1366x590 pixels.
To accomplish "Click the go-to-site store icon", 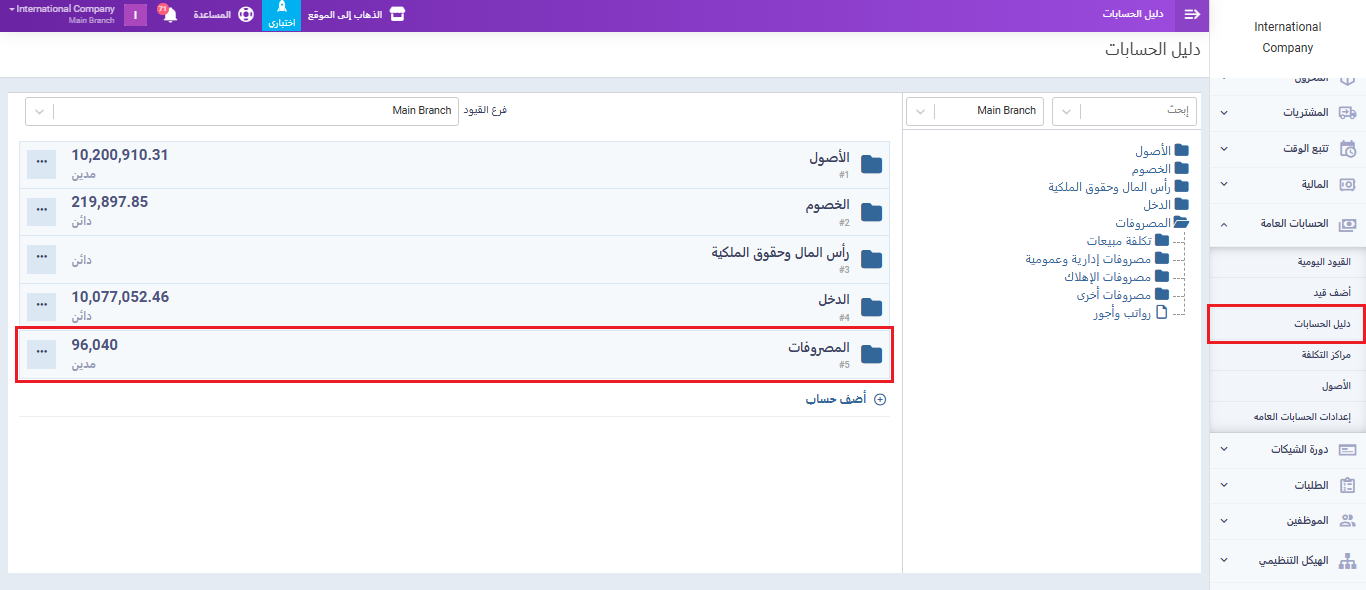I will click(397, 15).
